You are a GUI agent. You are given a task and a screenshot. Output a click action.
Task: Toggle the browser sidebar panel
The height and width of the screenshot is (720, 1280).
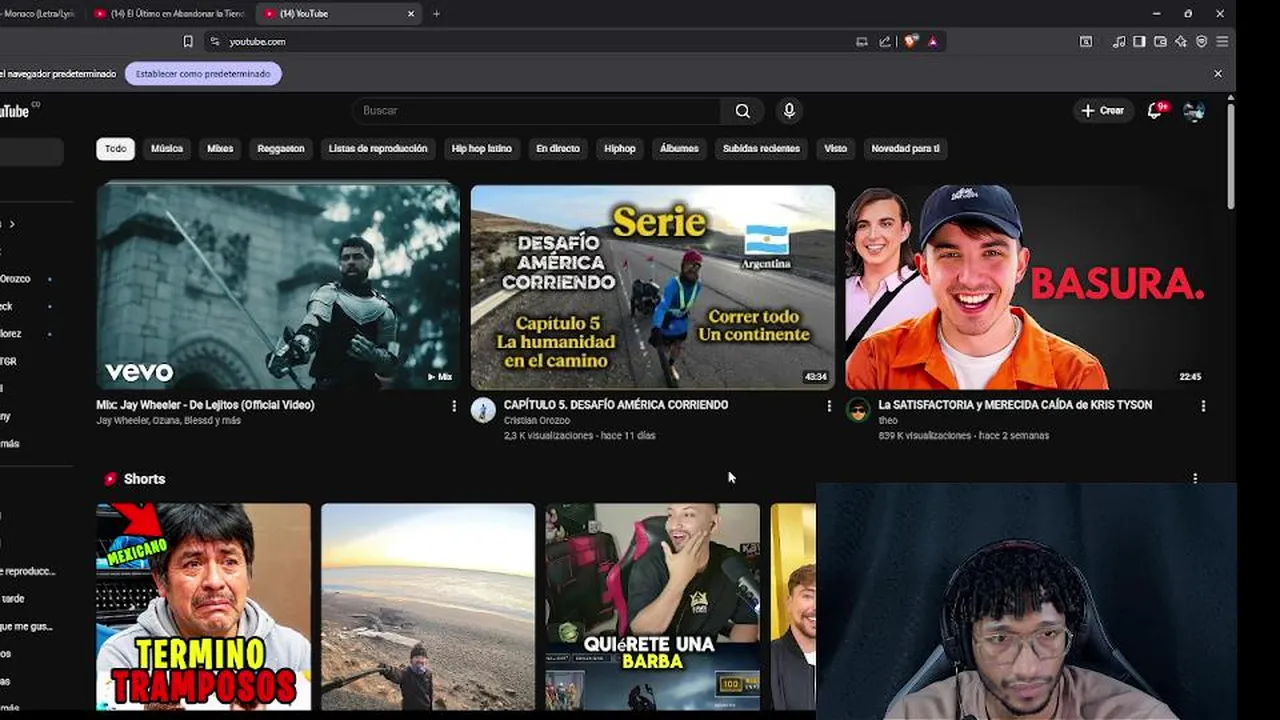tap(1139, 41)
